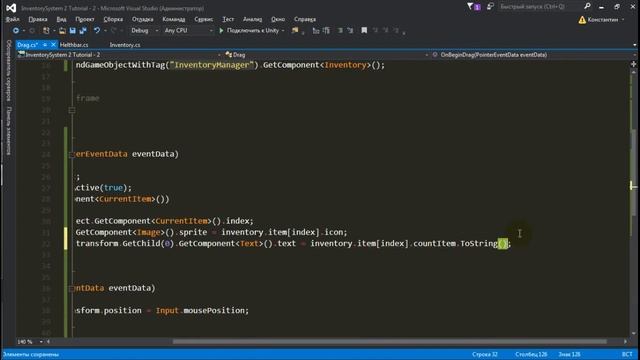The width and height of the screenshot is (640, 360).
Task: Click the Increase Indent toolbar icon
Action: (326, 31)
